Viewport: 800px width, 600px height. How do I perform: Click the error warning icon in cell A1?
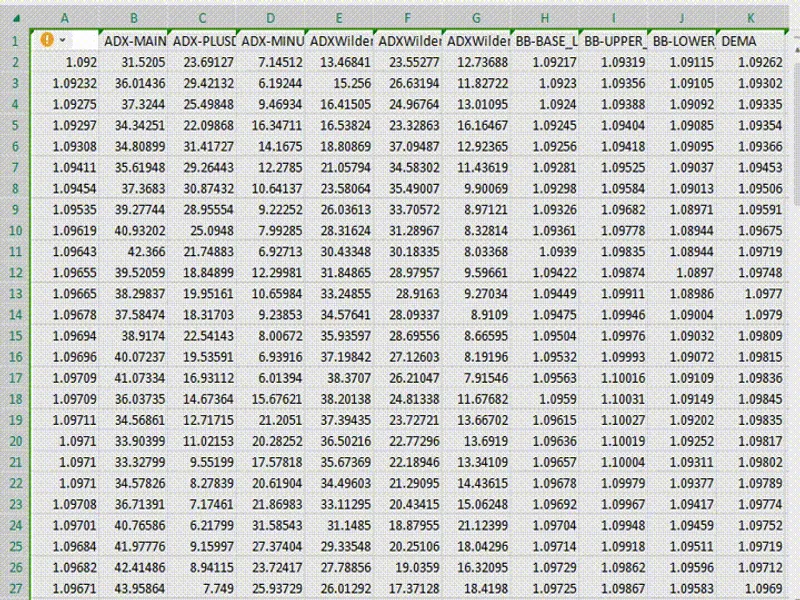(x=47, y=39)
